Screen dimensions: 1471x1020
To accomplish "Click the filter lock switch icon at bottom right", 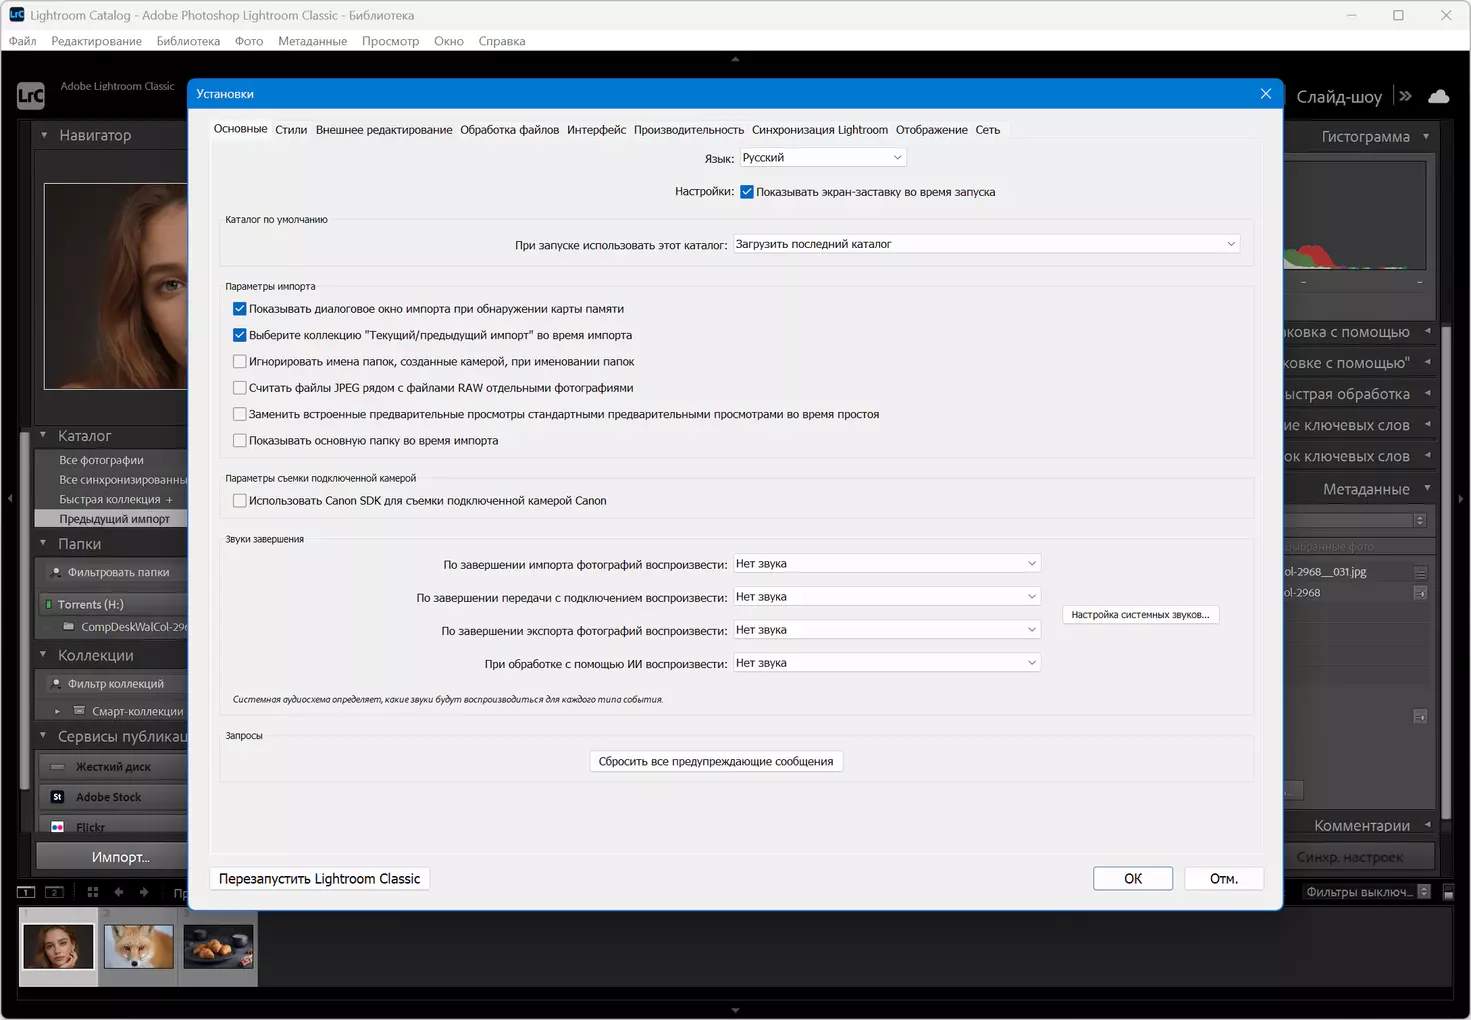I will click(x=1448, y=892).
